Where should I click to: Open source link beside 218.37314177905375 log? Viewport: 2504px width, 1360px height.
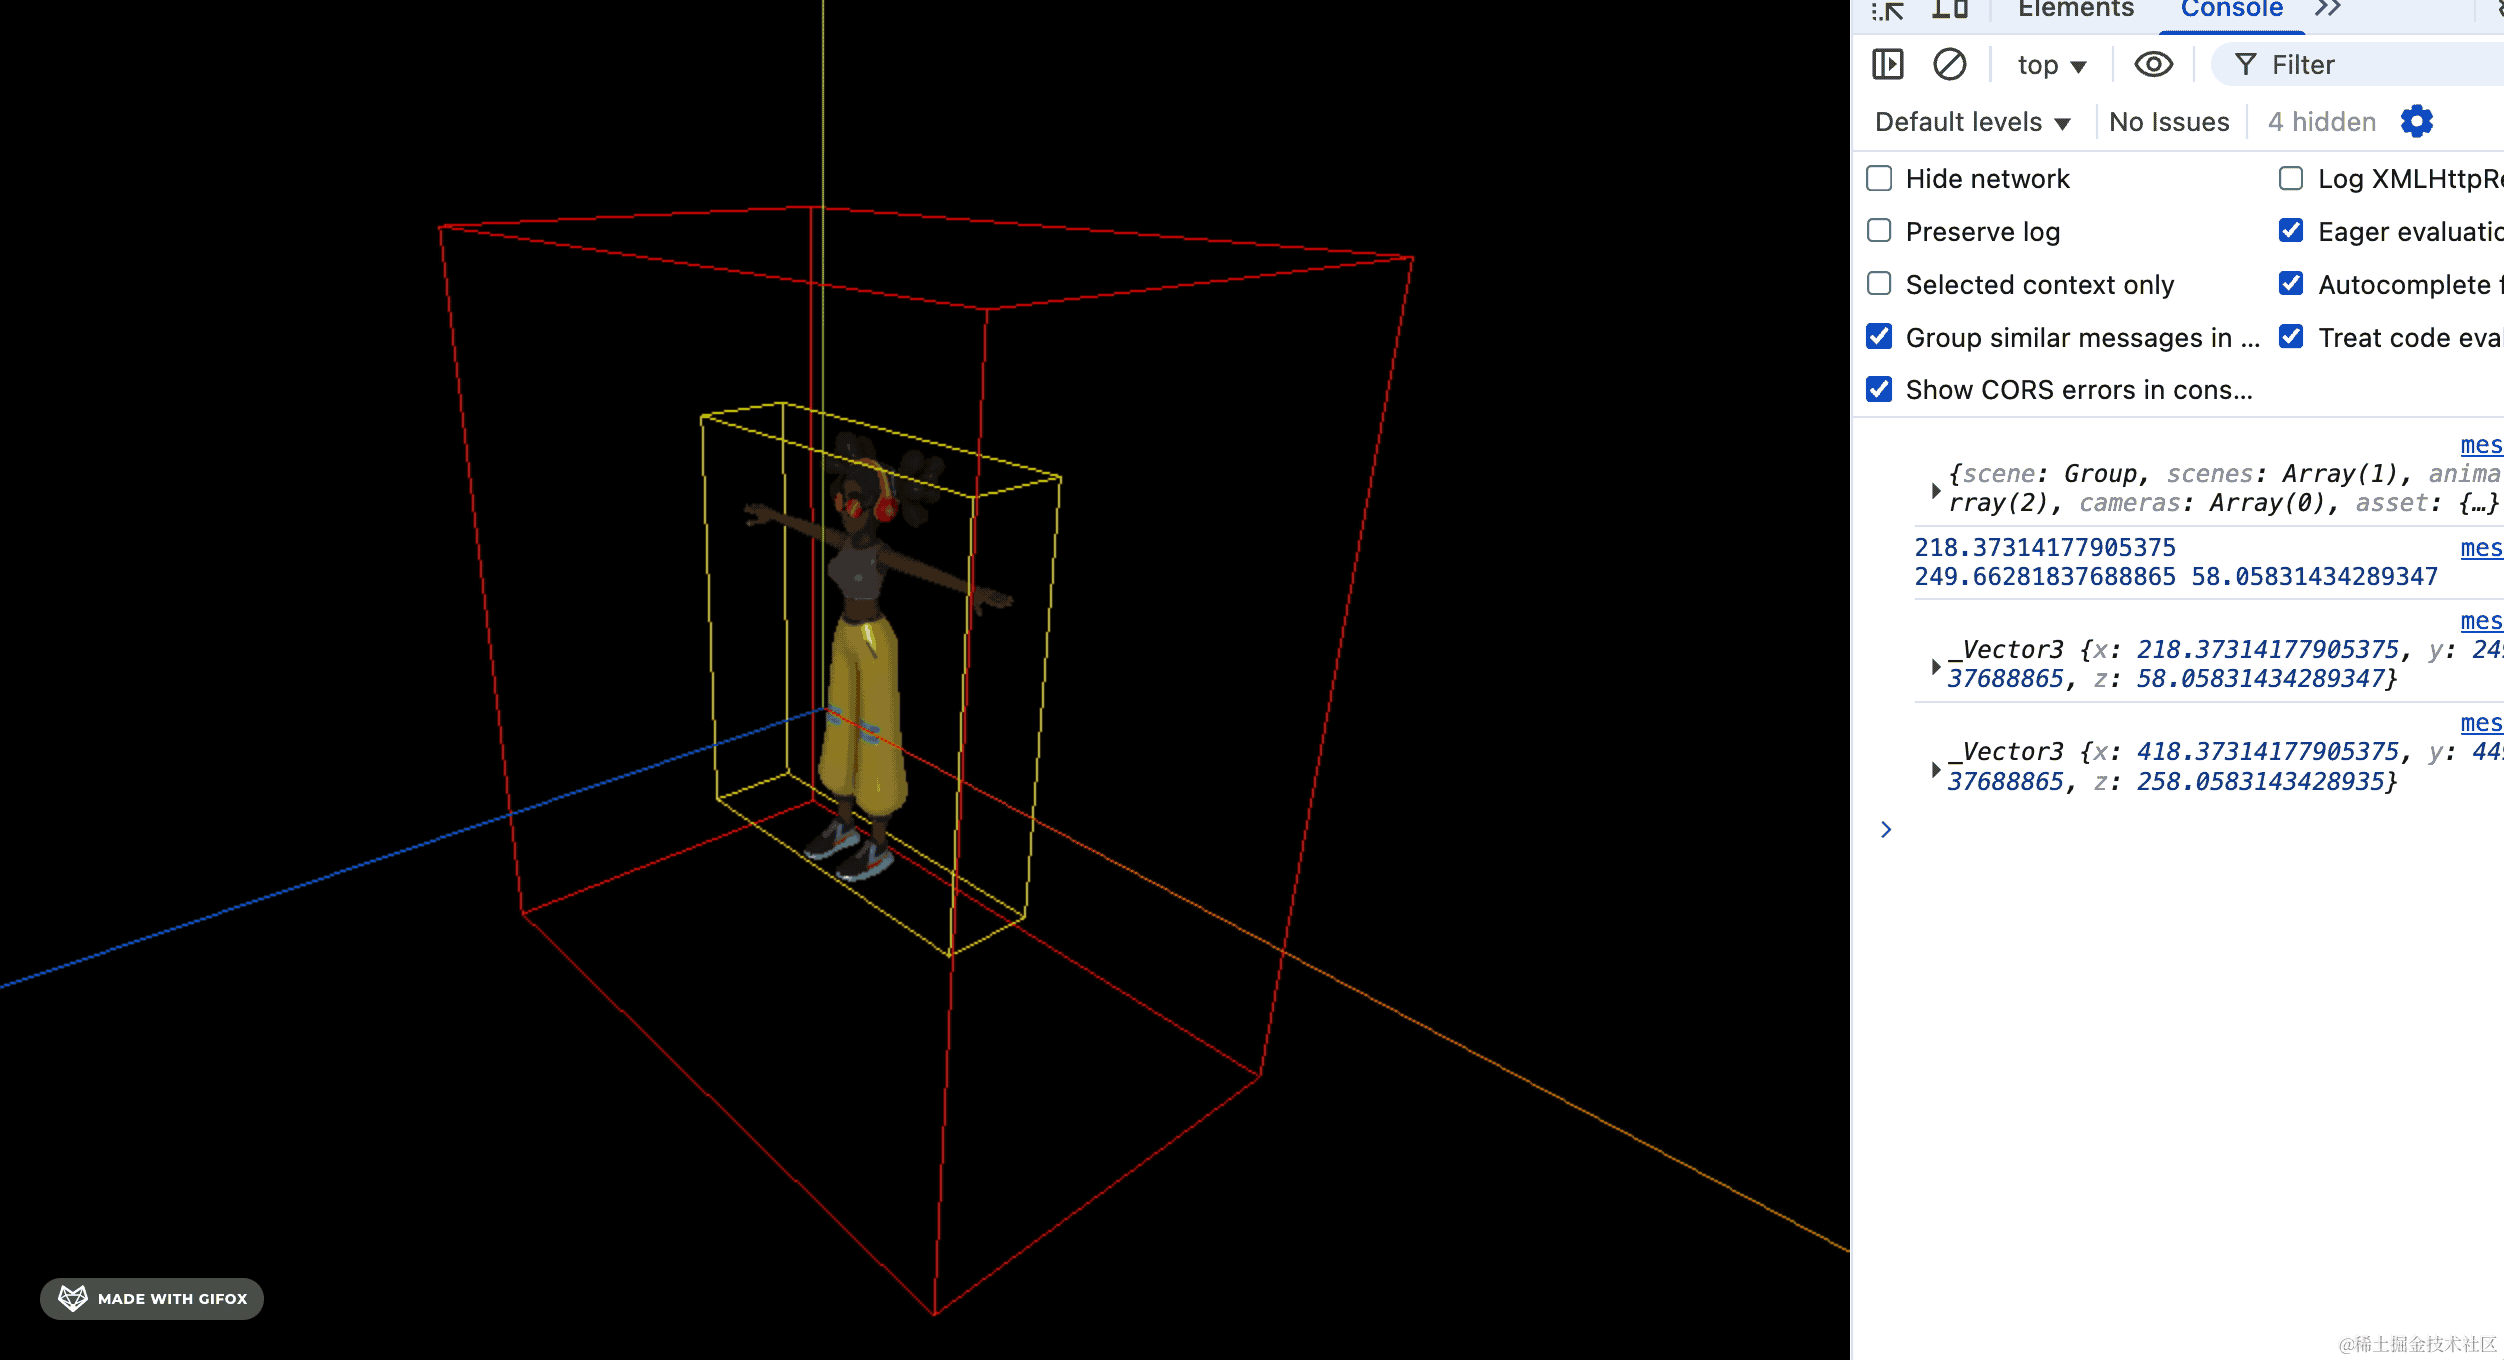pos(2481,548)
